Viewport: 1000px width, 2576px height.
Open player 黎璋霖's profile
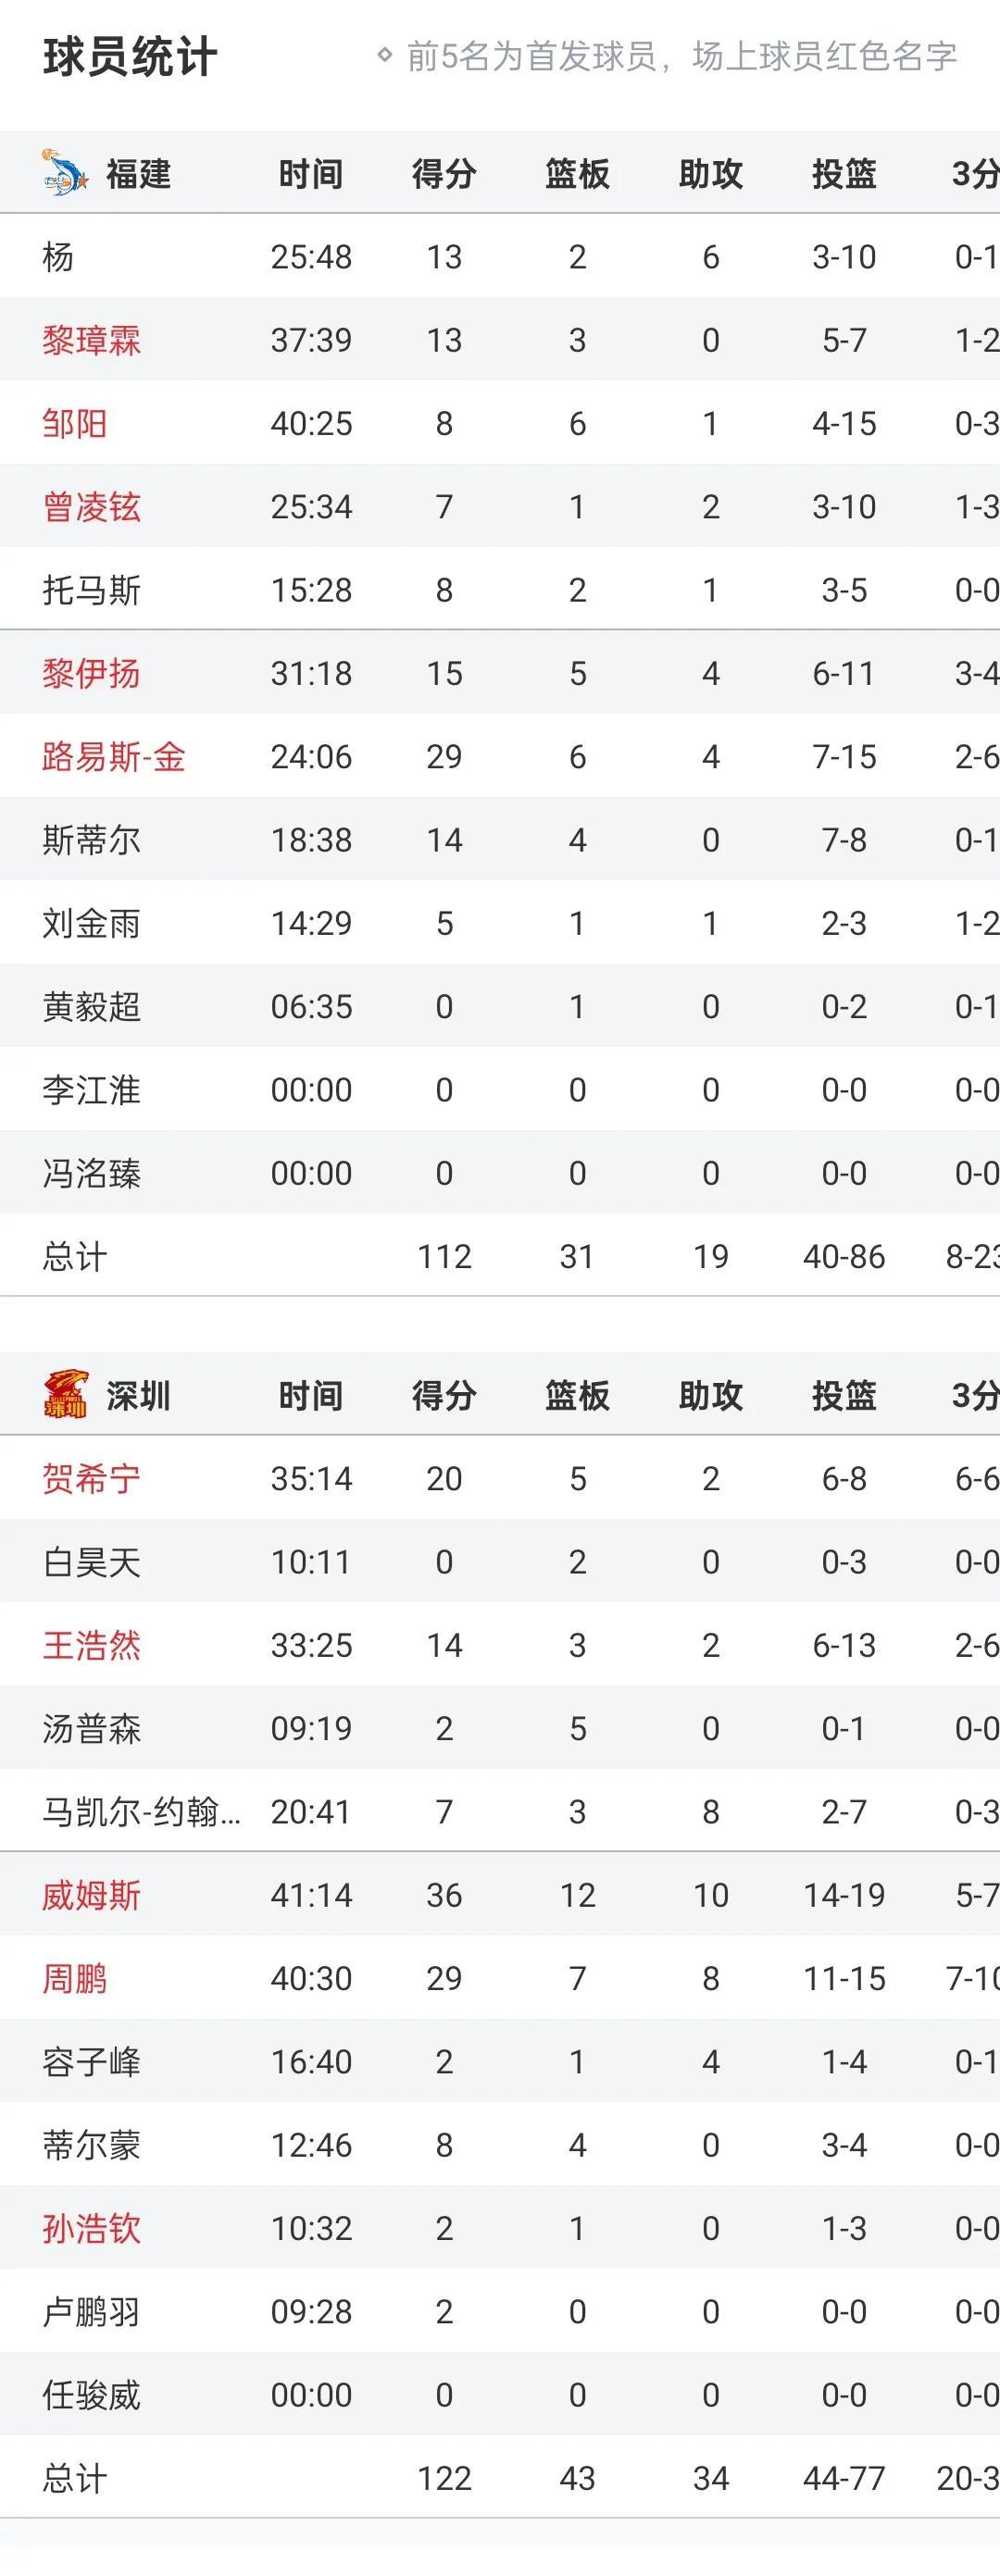(91, 340)
